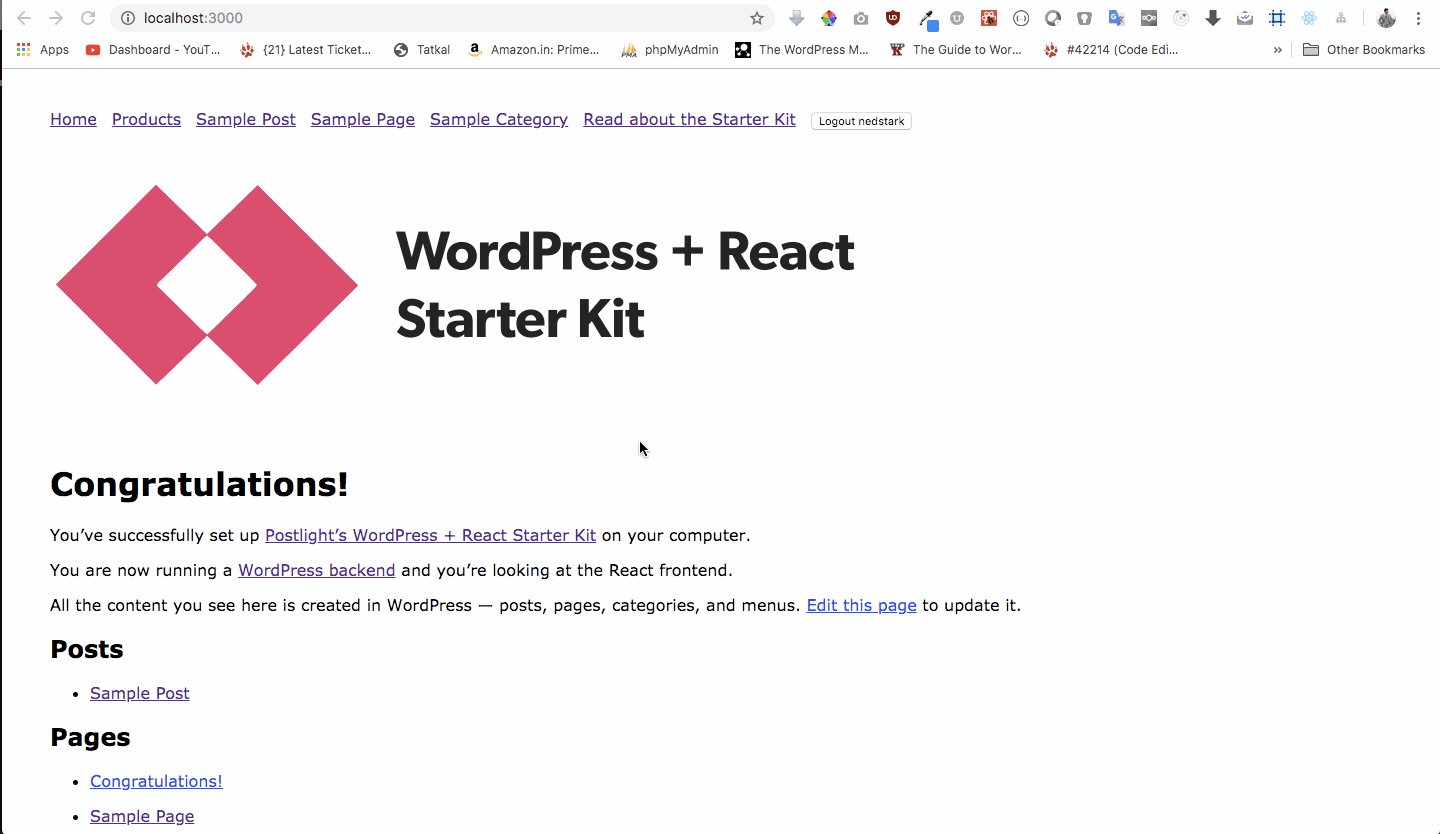Screen dimensions: 1440x834
Task: Open the Chrome profile avatar
Action: tap(1386, 18)
